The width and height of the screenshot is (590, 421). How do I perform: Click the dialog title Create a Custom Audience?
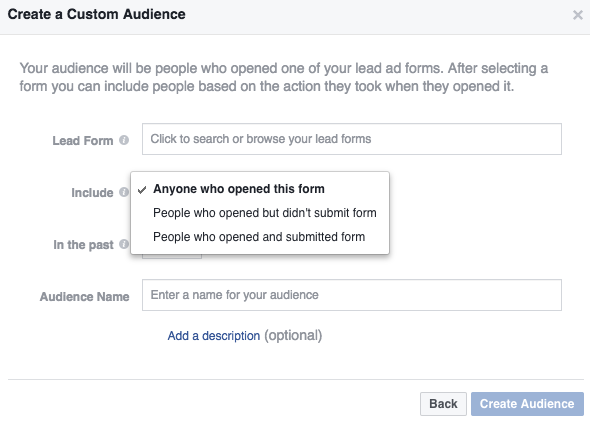96,14
